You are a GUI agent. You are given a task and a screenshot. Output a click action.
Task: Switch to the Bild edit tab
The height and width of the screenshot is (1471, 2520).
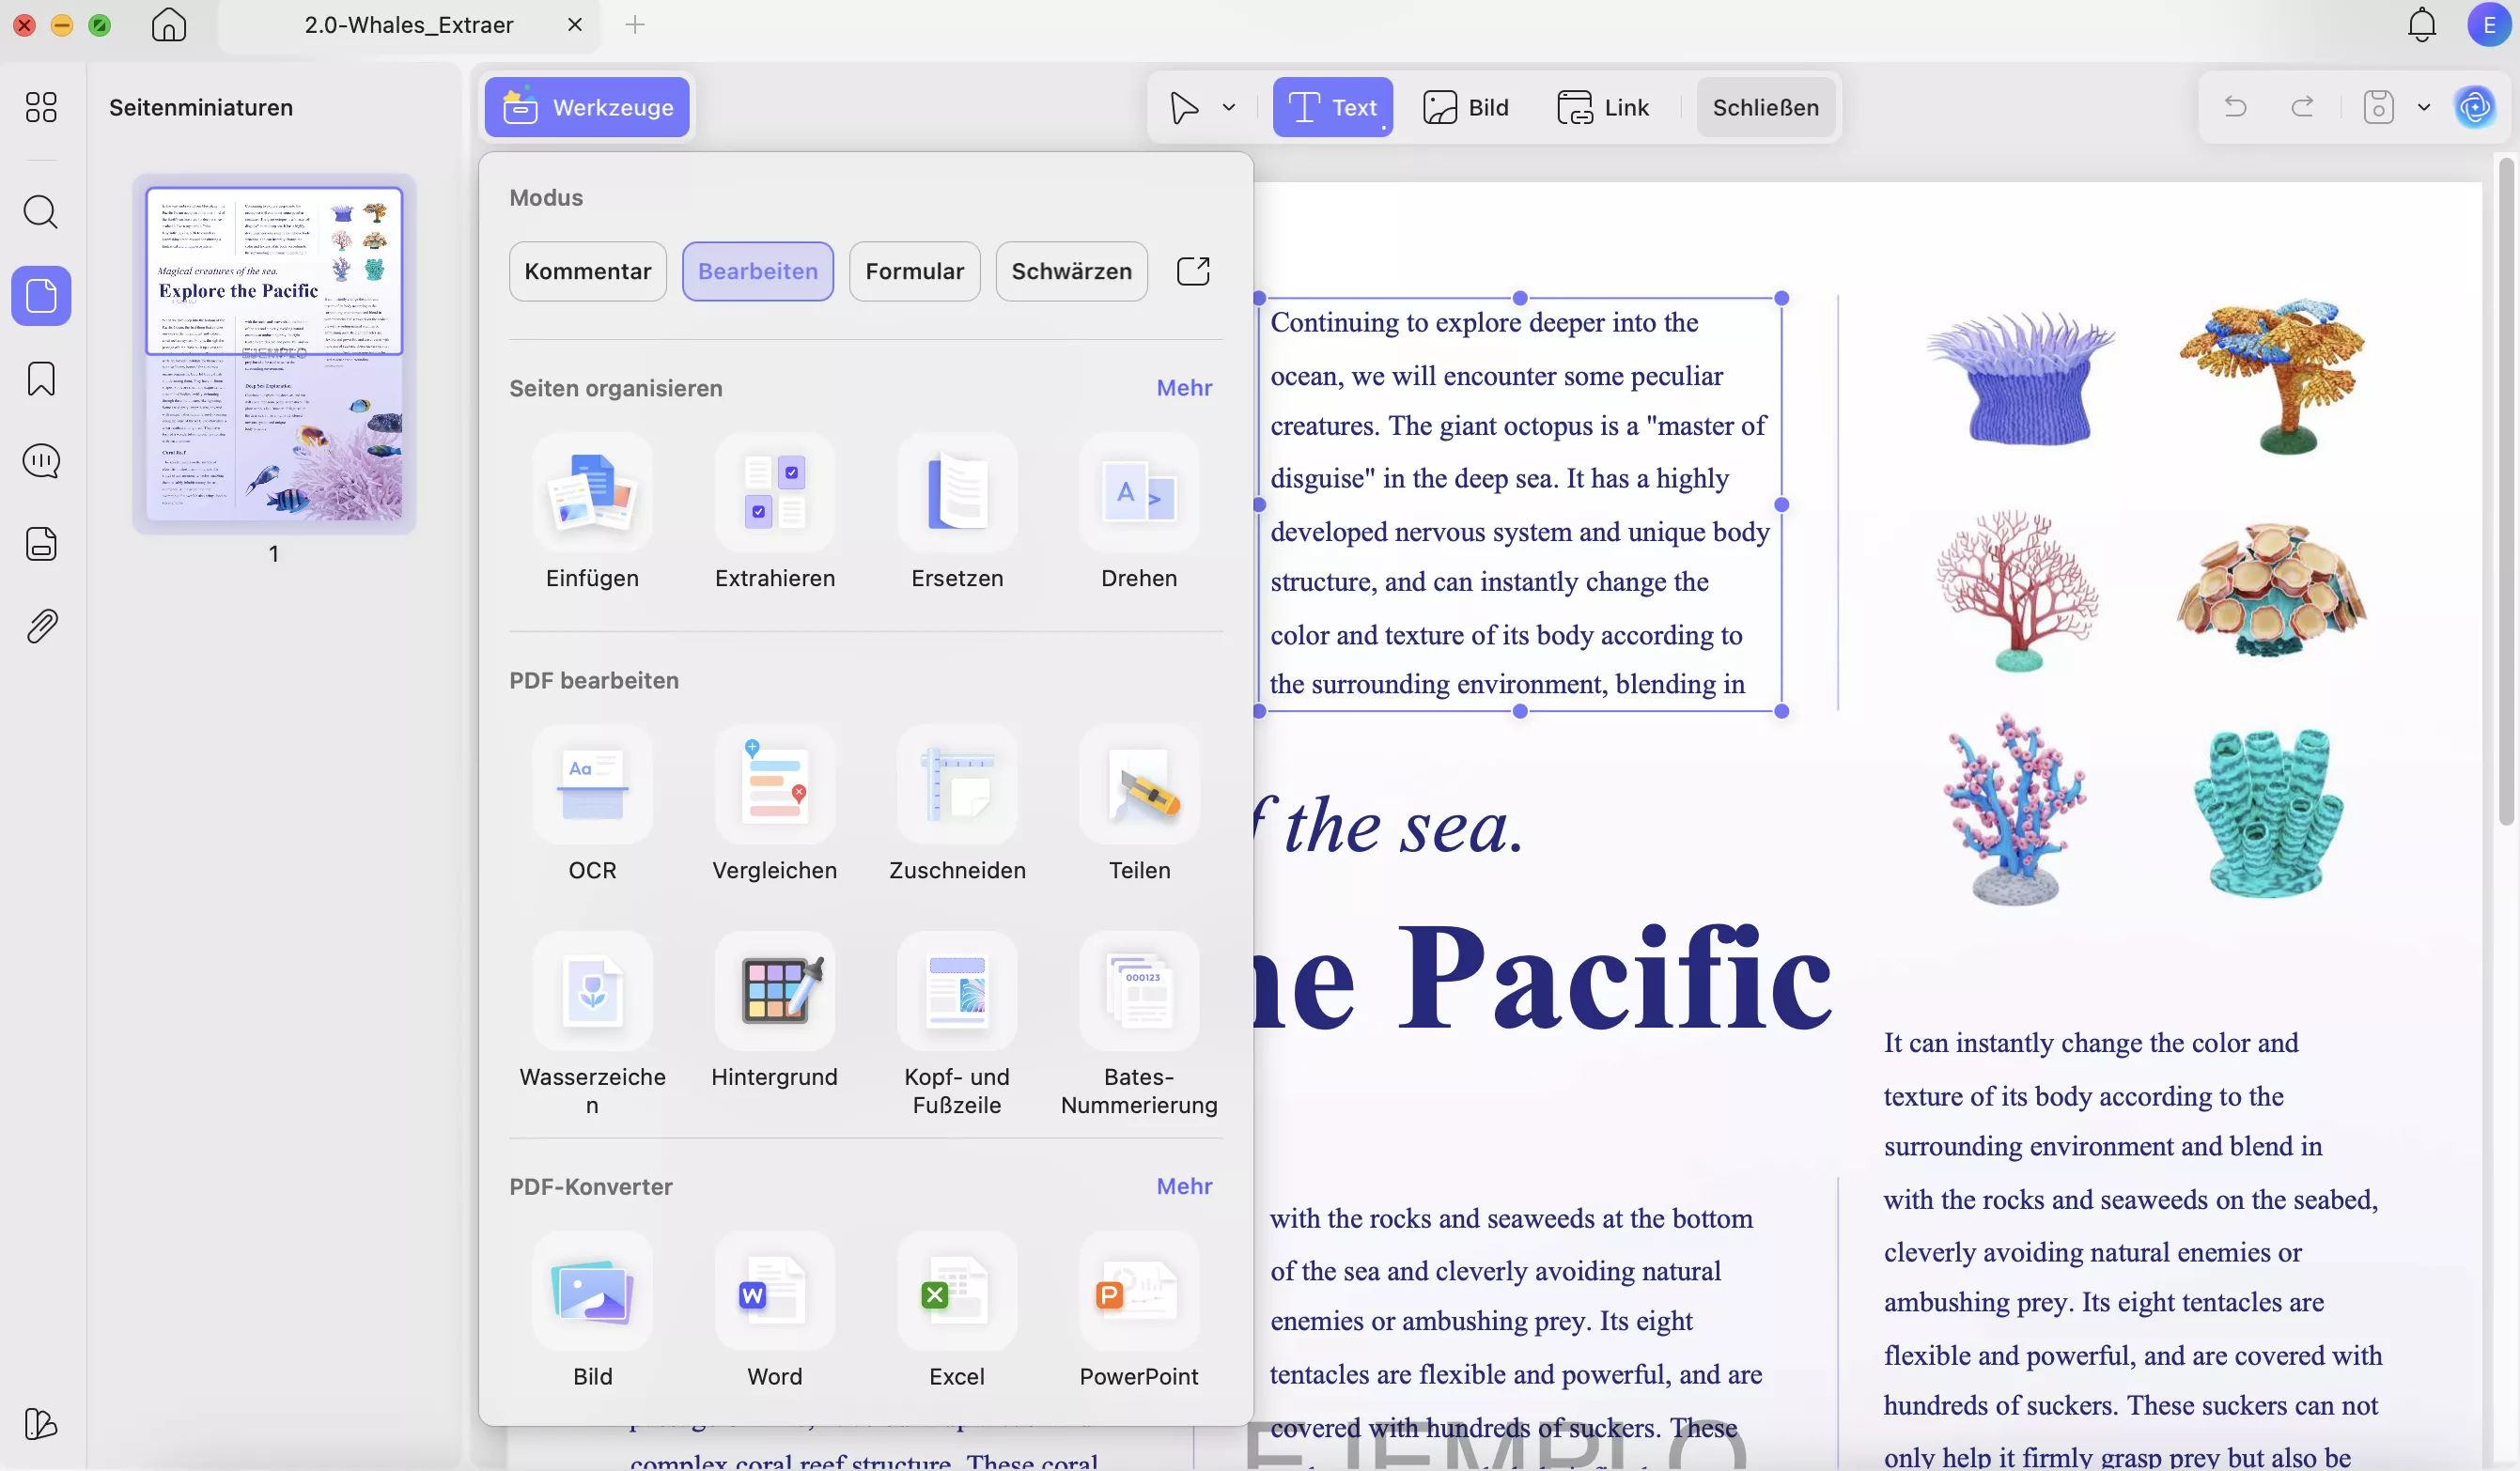point(1466,107)
